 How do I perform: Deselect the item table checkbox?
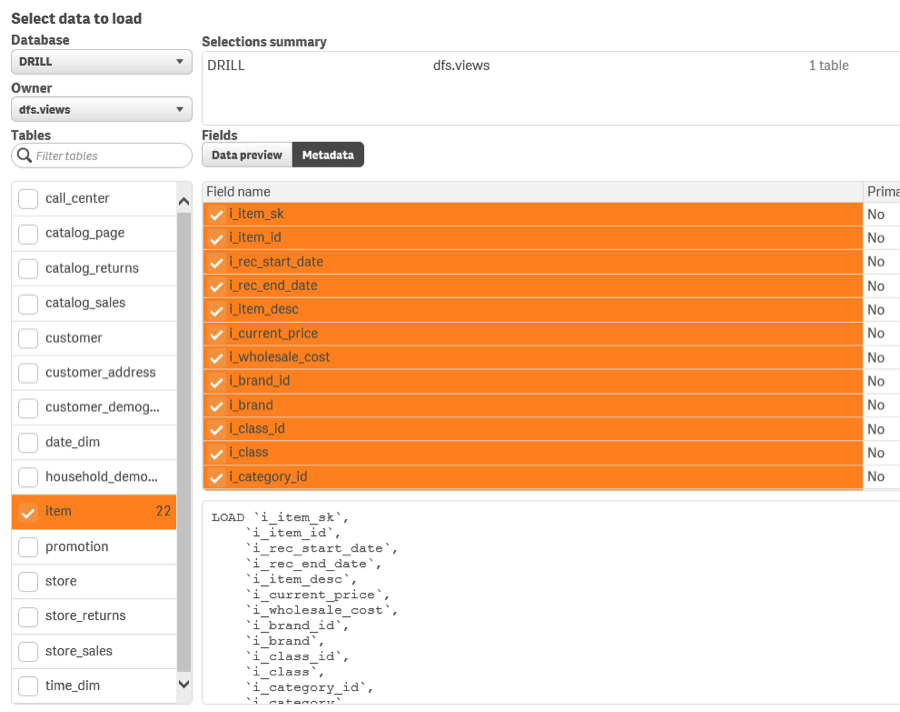point(28,512)
